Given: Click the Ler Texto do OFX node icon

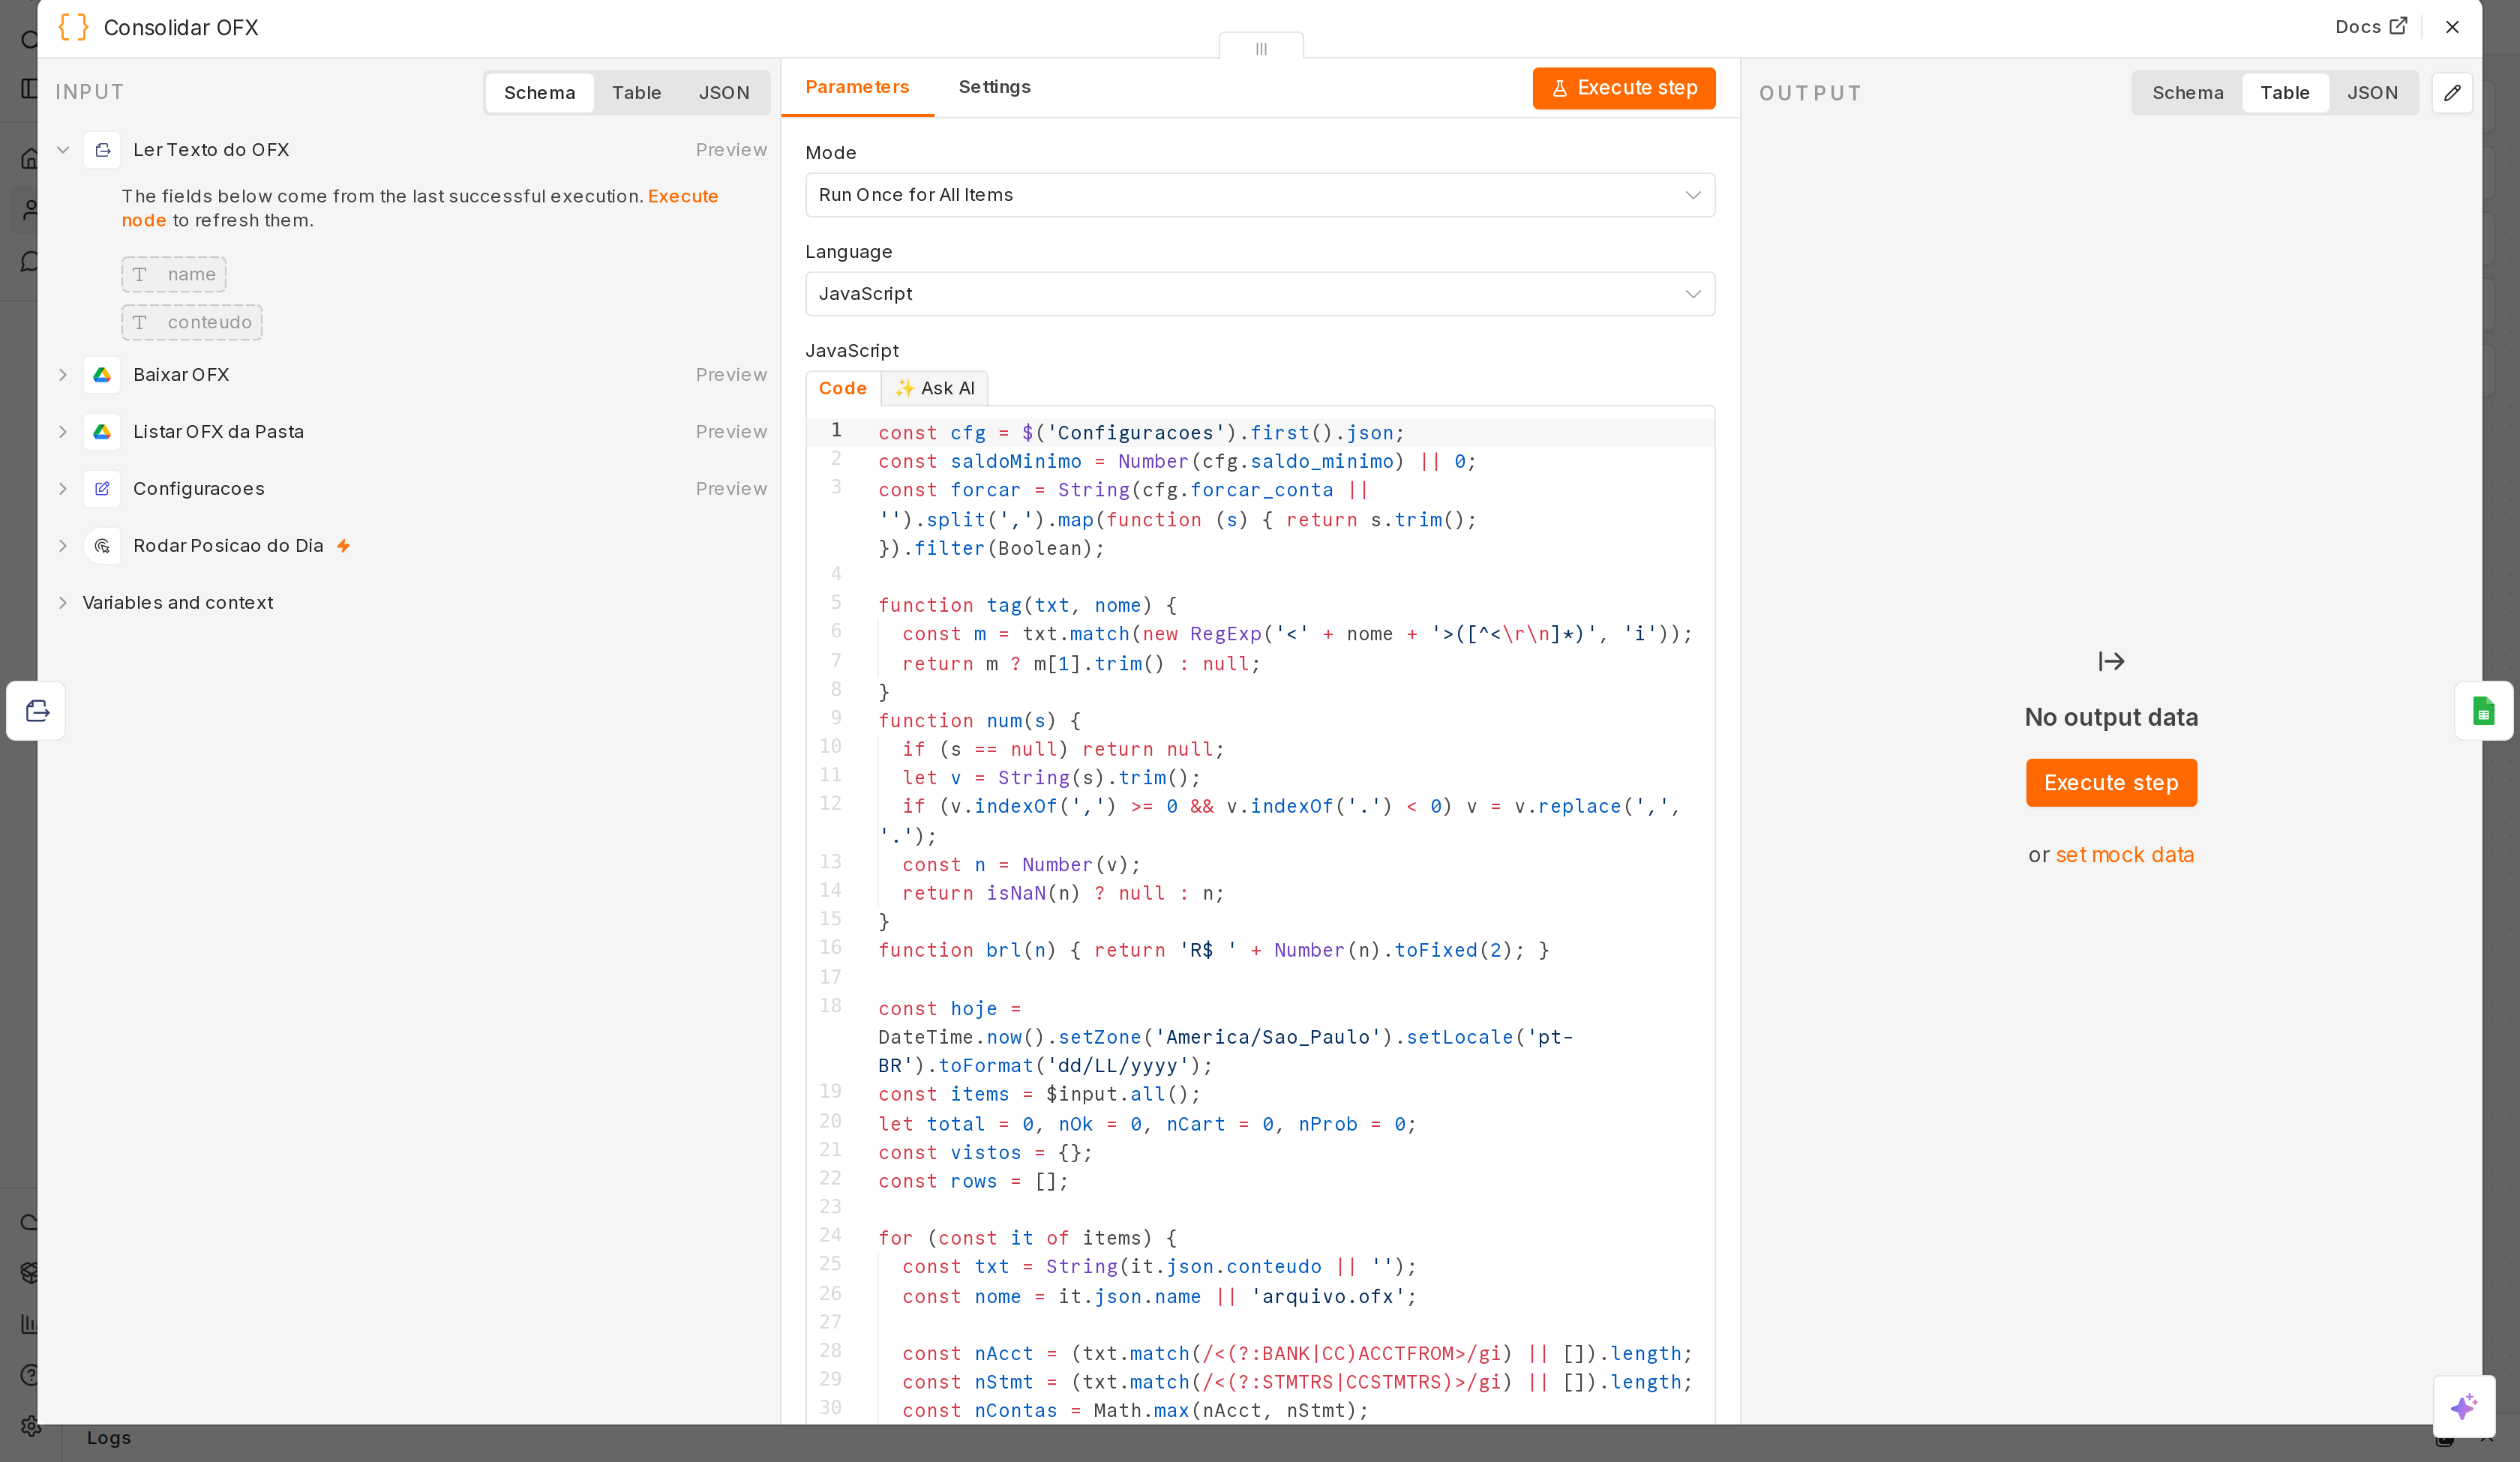Looking at the screenshot, I should pyautogui.click(x=102, y=150).
